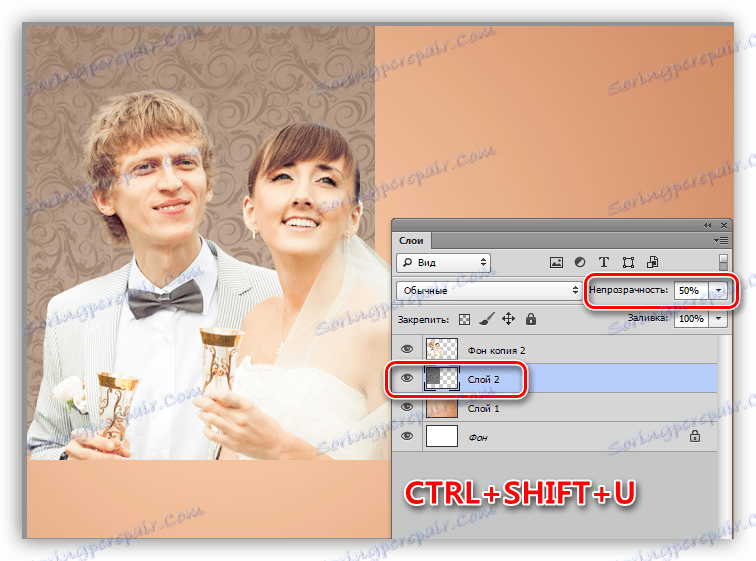Select the Слои tab

click(411, 240)
